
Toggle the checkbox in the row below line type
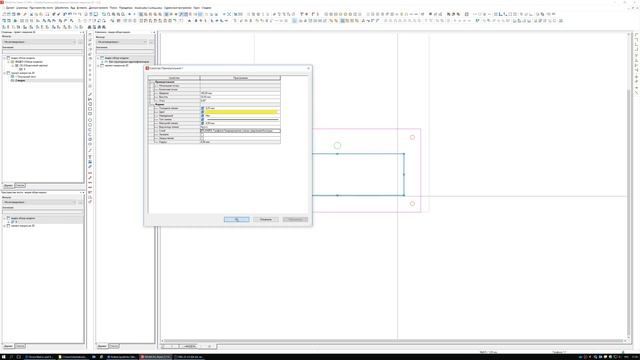point(202,123)
